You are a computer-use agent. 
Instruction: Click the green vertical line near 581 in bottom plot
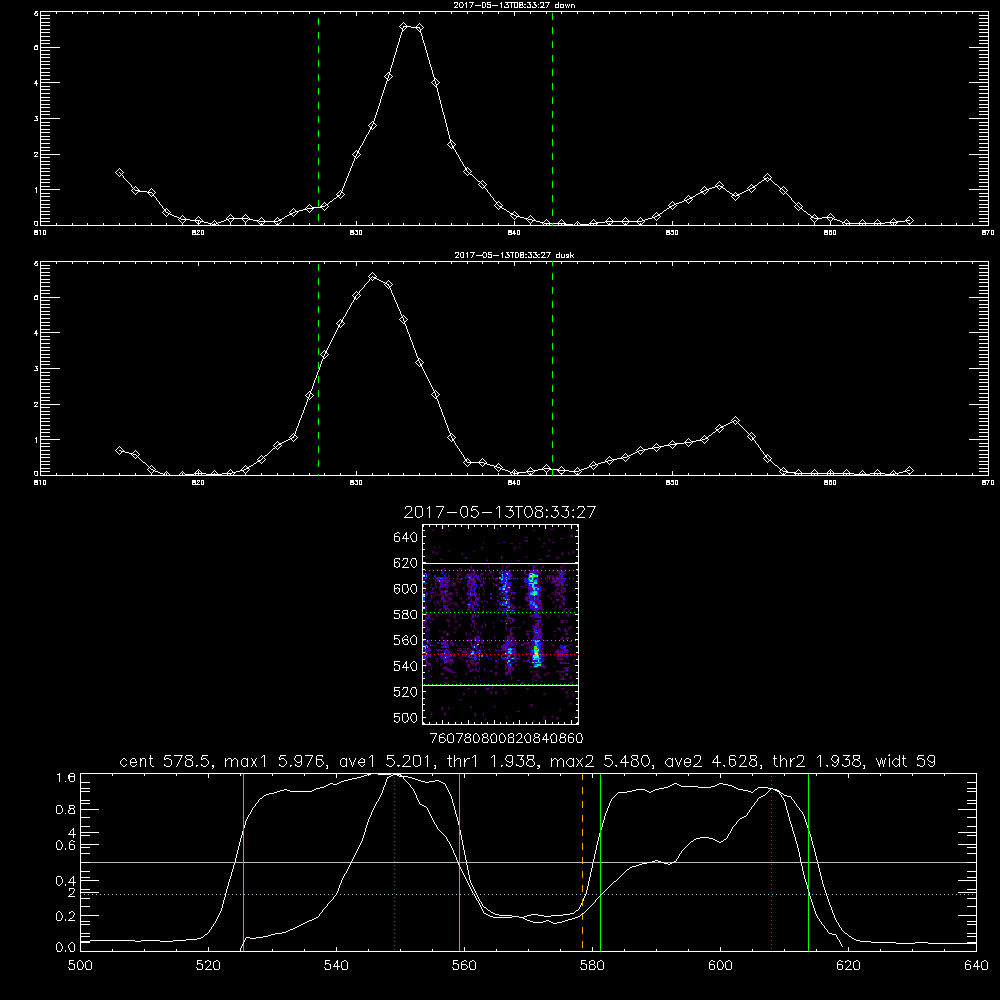(x=600, y=861)
